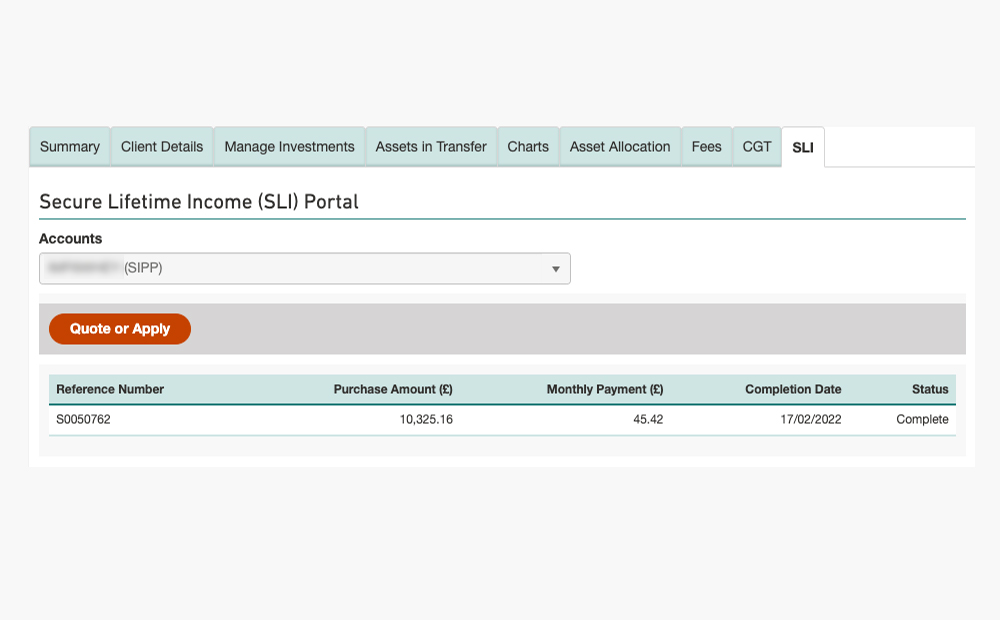Click the Monthly Payment column header
Image resolution: width=1000 pixels, height=620 pixels.
(605, 389)
